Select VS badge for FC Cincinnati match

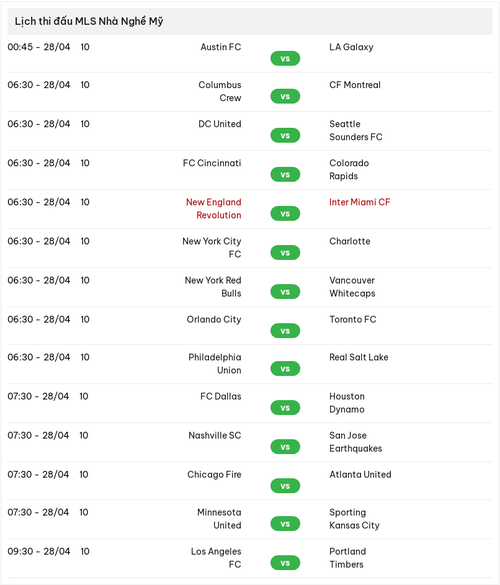pos(285,175)
